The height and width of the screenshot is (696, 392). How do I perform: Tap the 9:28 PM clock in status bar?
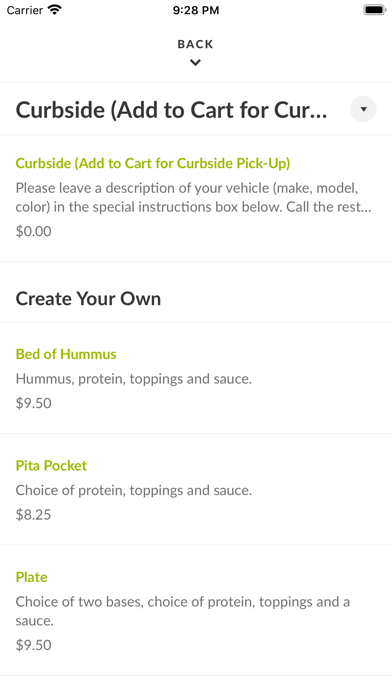(196, 10)
